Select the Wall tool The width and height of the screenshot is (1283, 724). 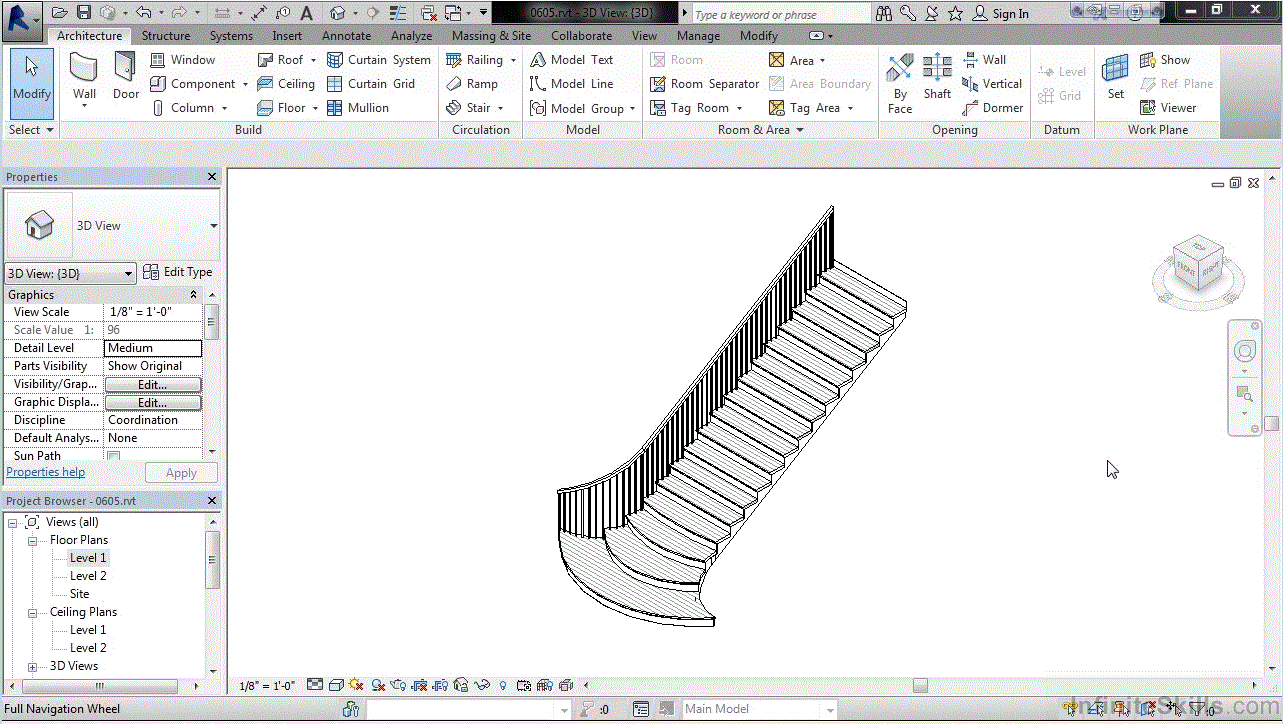[x=84, y=78]
